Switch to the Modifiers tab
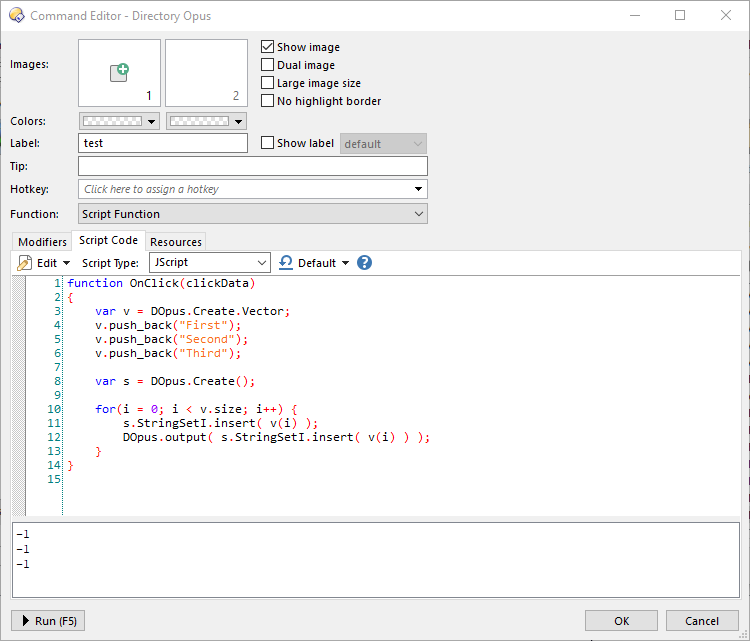 [43, 242]
